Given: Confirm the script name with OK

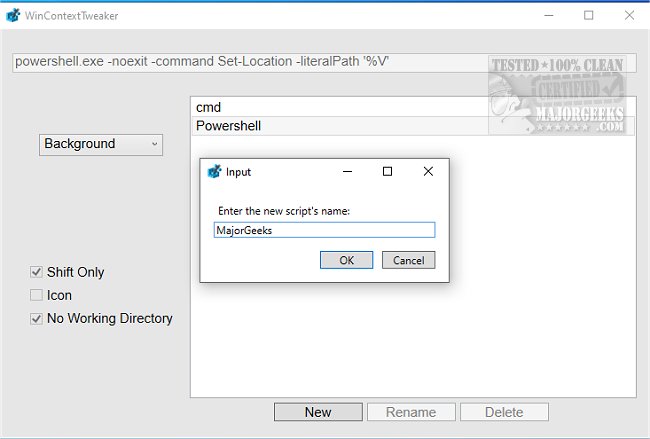Looking at the screenshot, I should click(x=346, y=260).
